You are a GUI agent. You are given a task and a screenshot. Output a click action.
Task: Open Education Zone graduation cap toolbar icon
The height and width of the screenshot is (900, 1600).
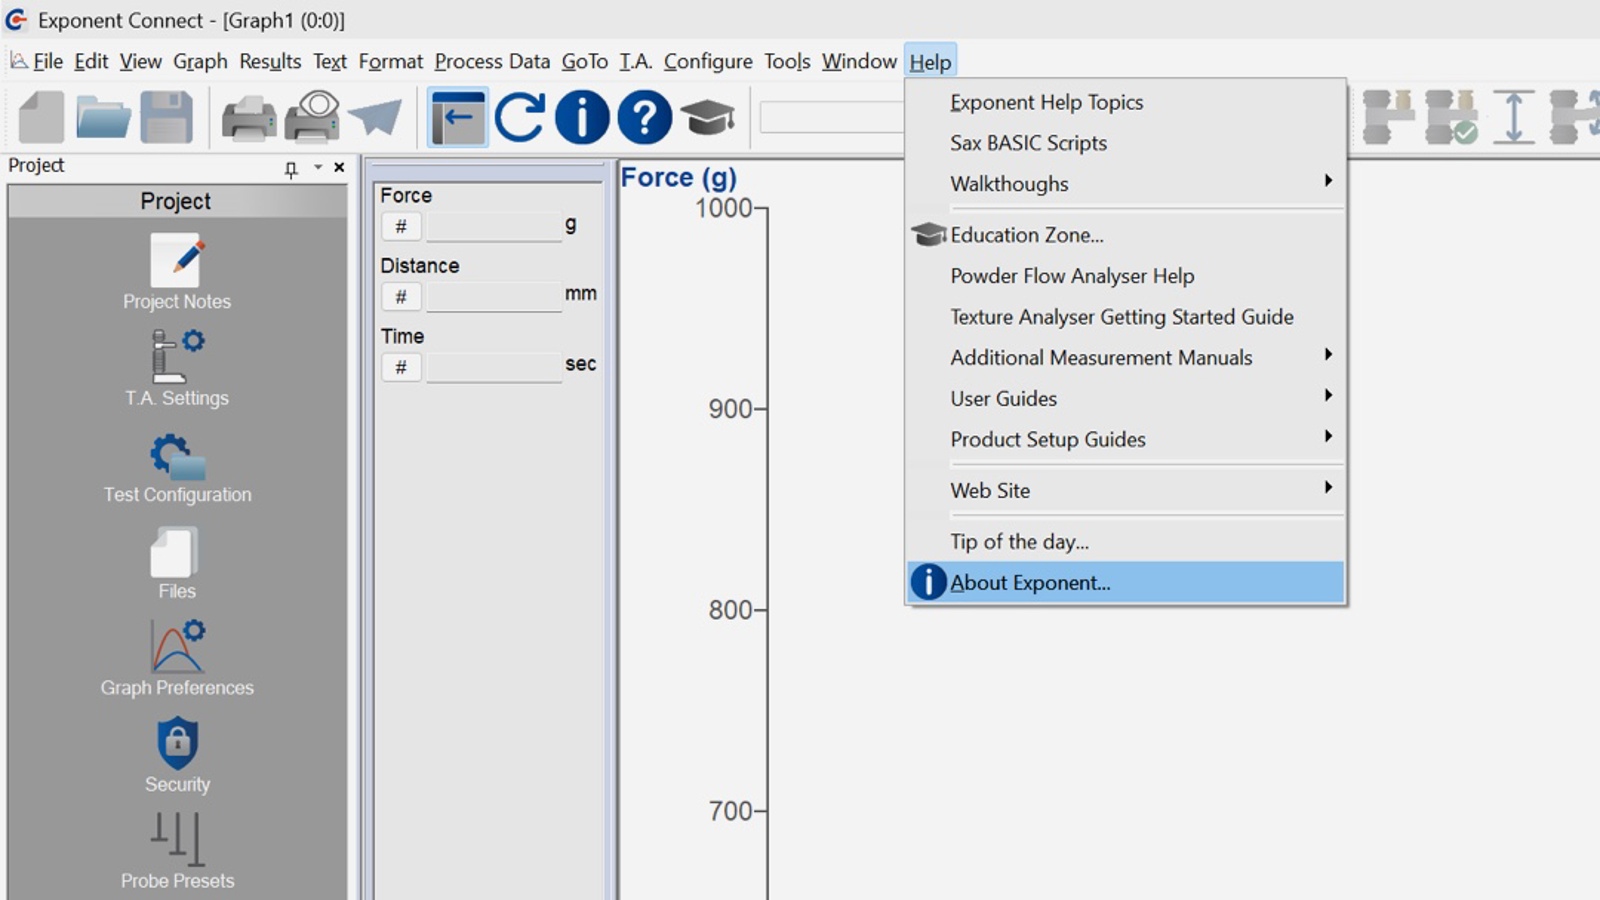click(x=708, y=117)
